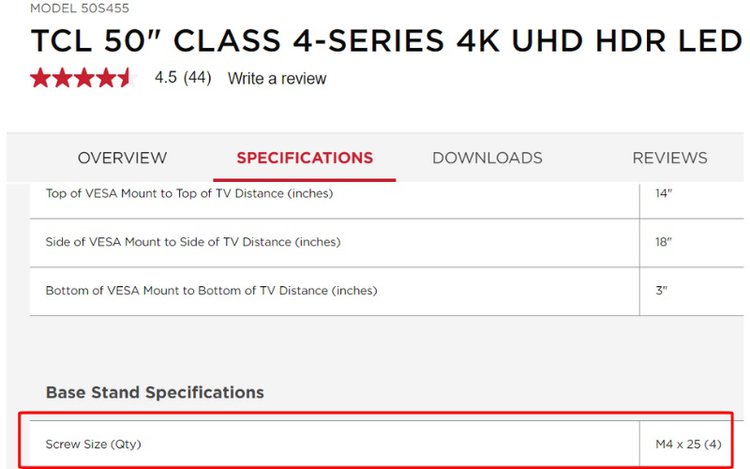This screenshot has width=750, height=469.
Task: Select Top of VESA Mount distance row
Action: (386, 194)
